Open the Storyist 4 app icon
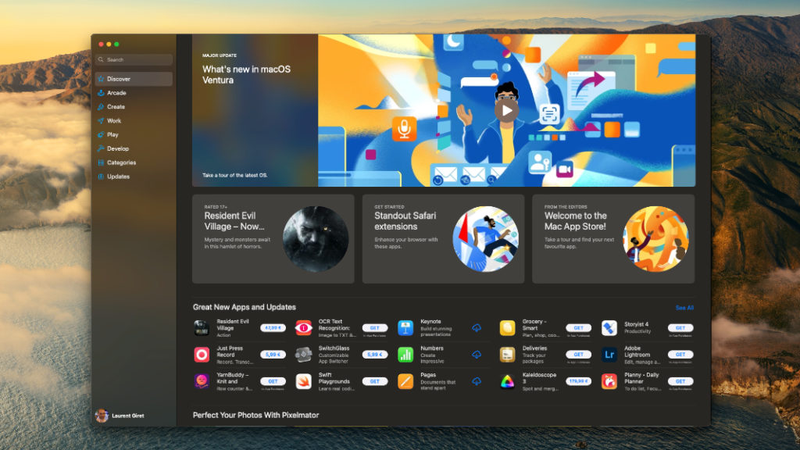This screenshot has width=800, height=450. coord(609,328)
